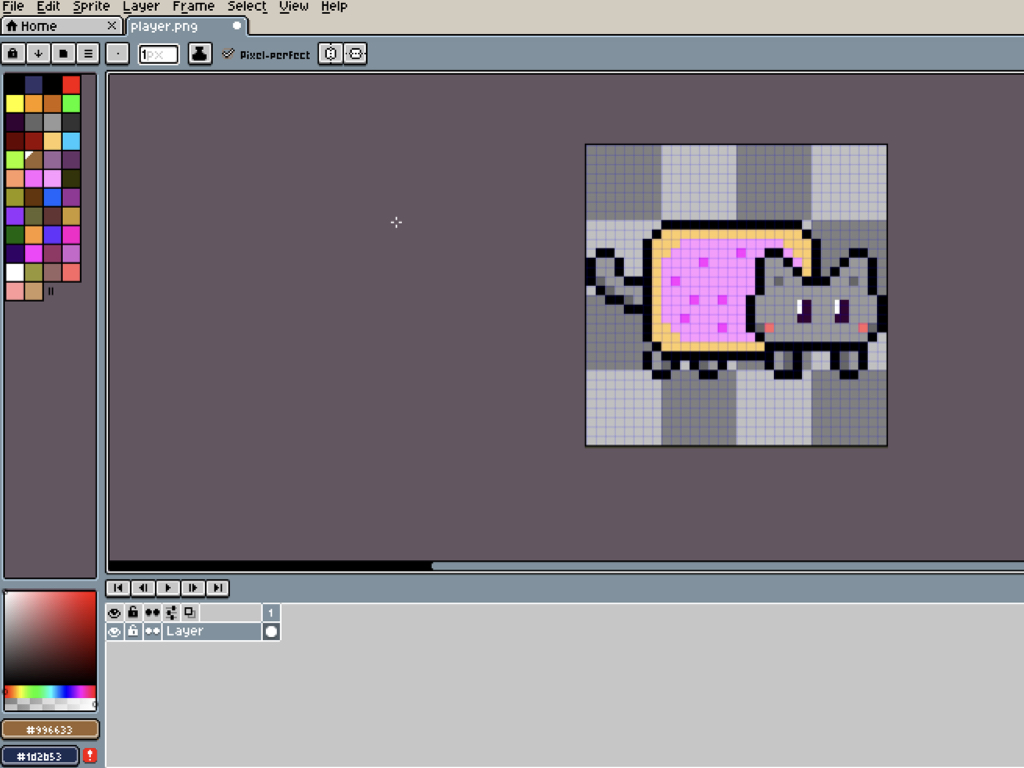
Task: Close the Home tab
Action: (112, 25)
